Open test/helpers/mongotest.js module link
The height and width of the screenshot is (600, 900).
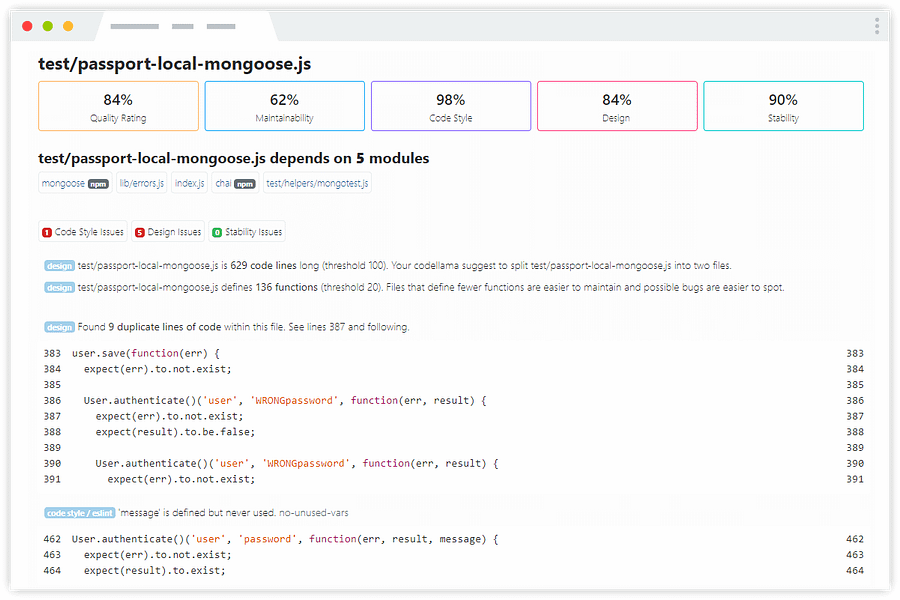click(x=317, y=184)
